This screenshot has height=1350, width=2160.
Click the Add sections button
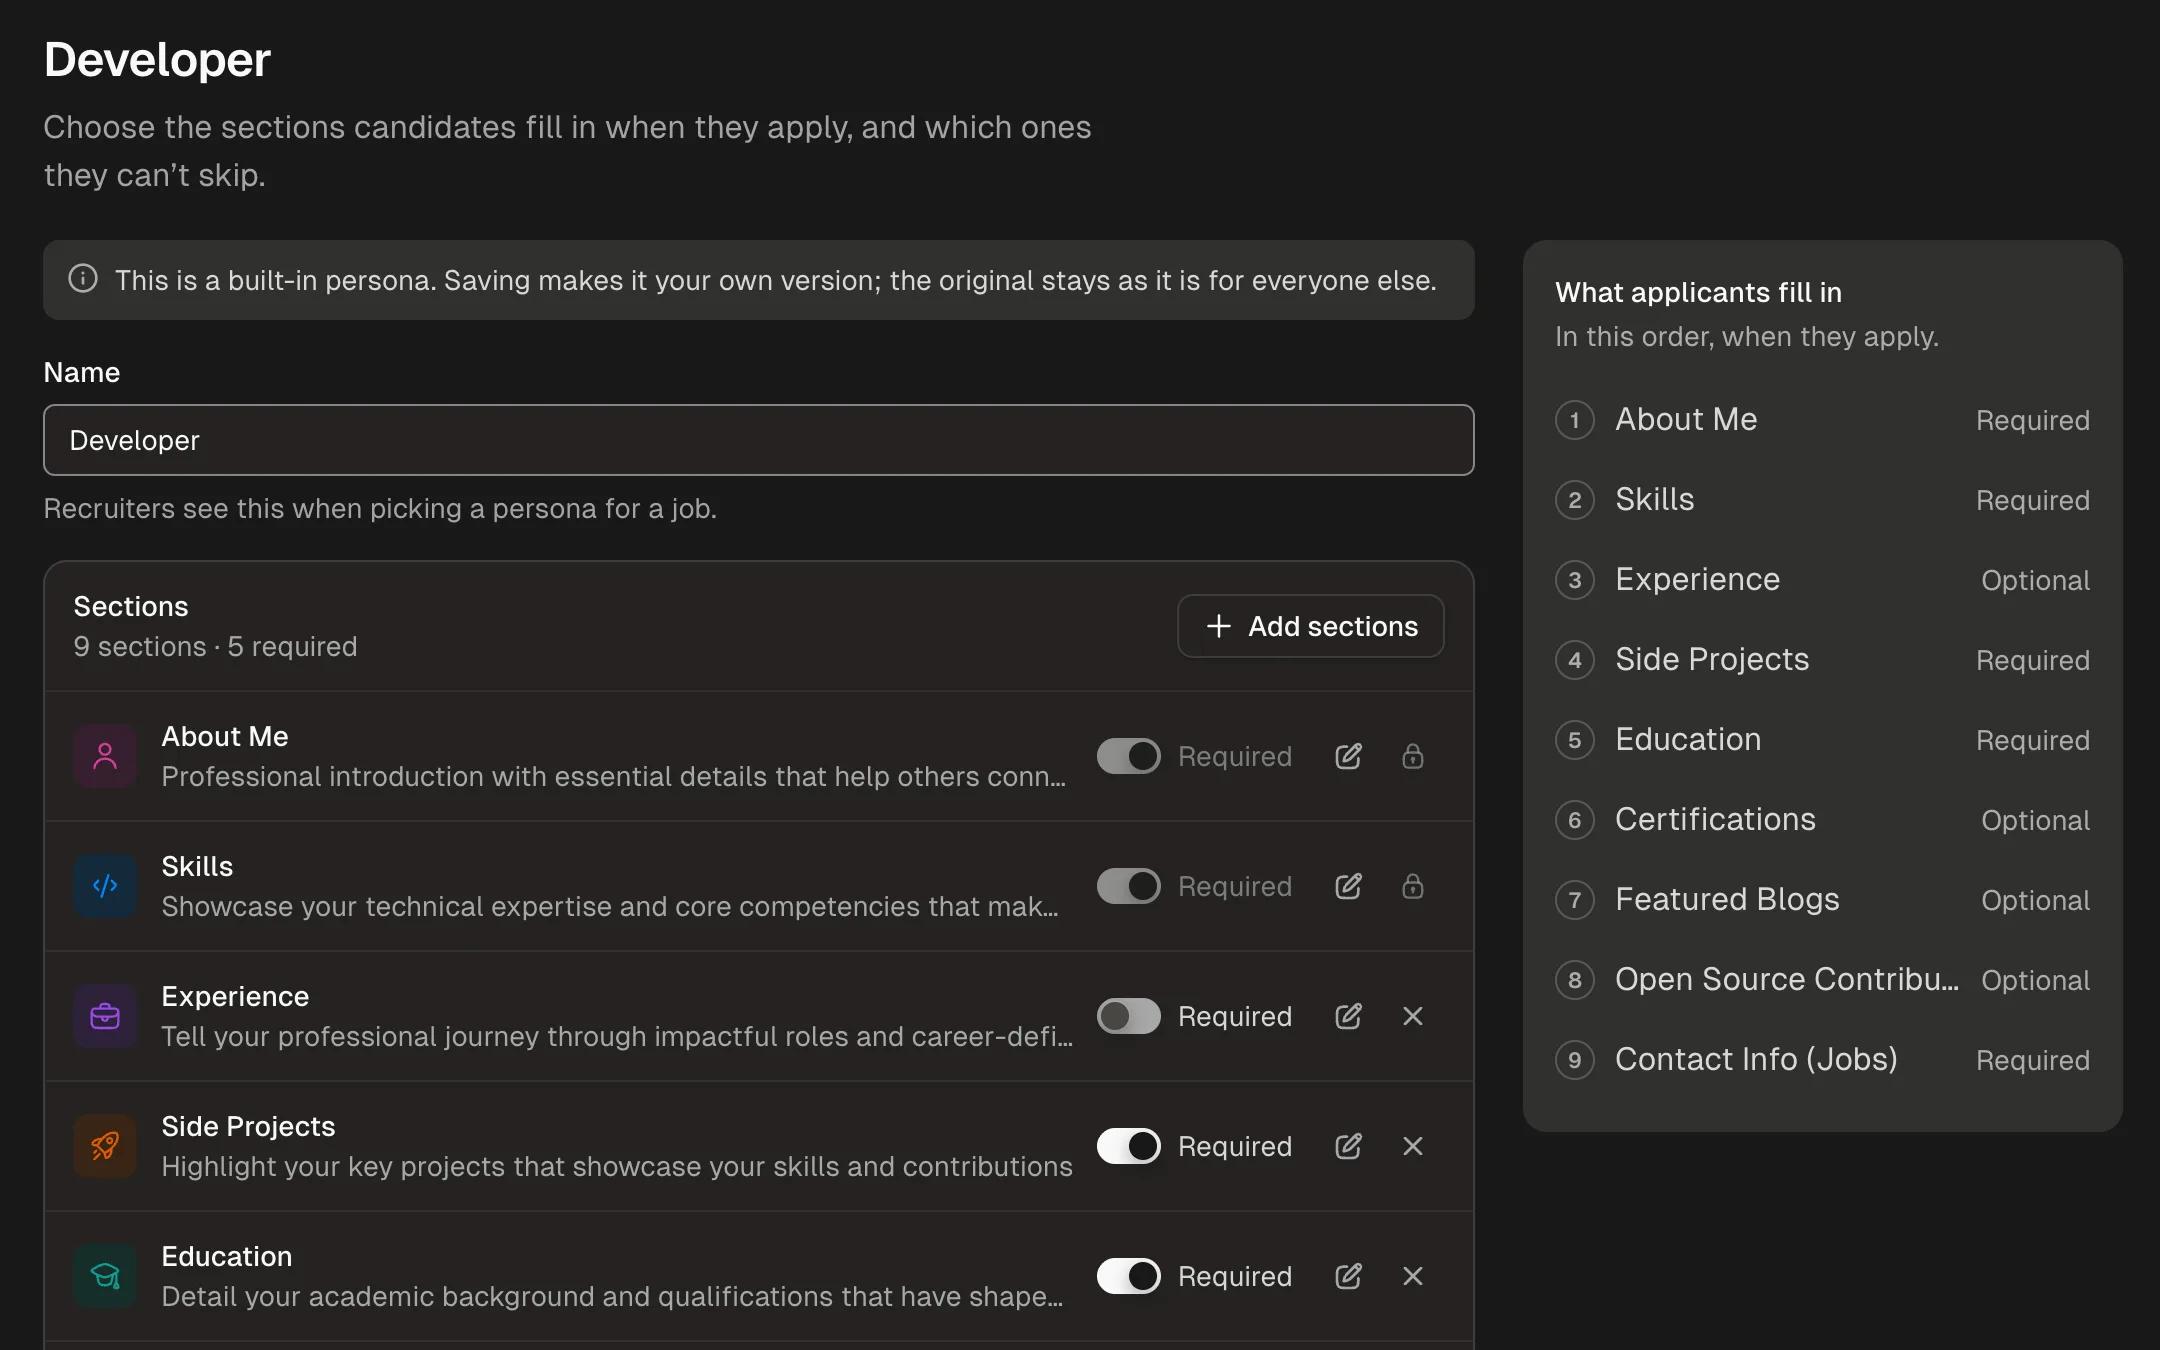click(x=1310, y=626)
